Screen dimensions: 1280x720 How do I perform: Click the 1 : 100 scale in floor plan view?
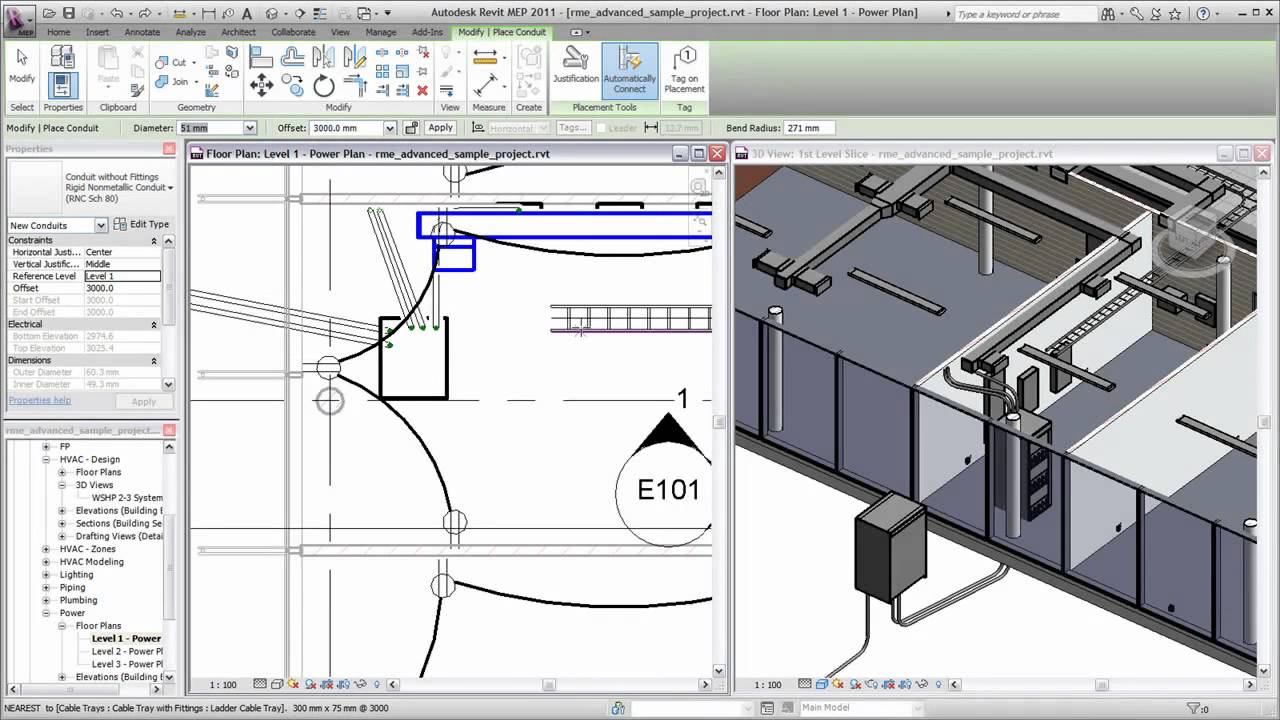(x=223, y=685)
